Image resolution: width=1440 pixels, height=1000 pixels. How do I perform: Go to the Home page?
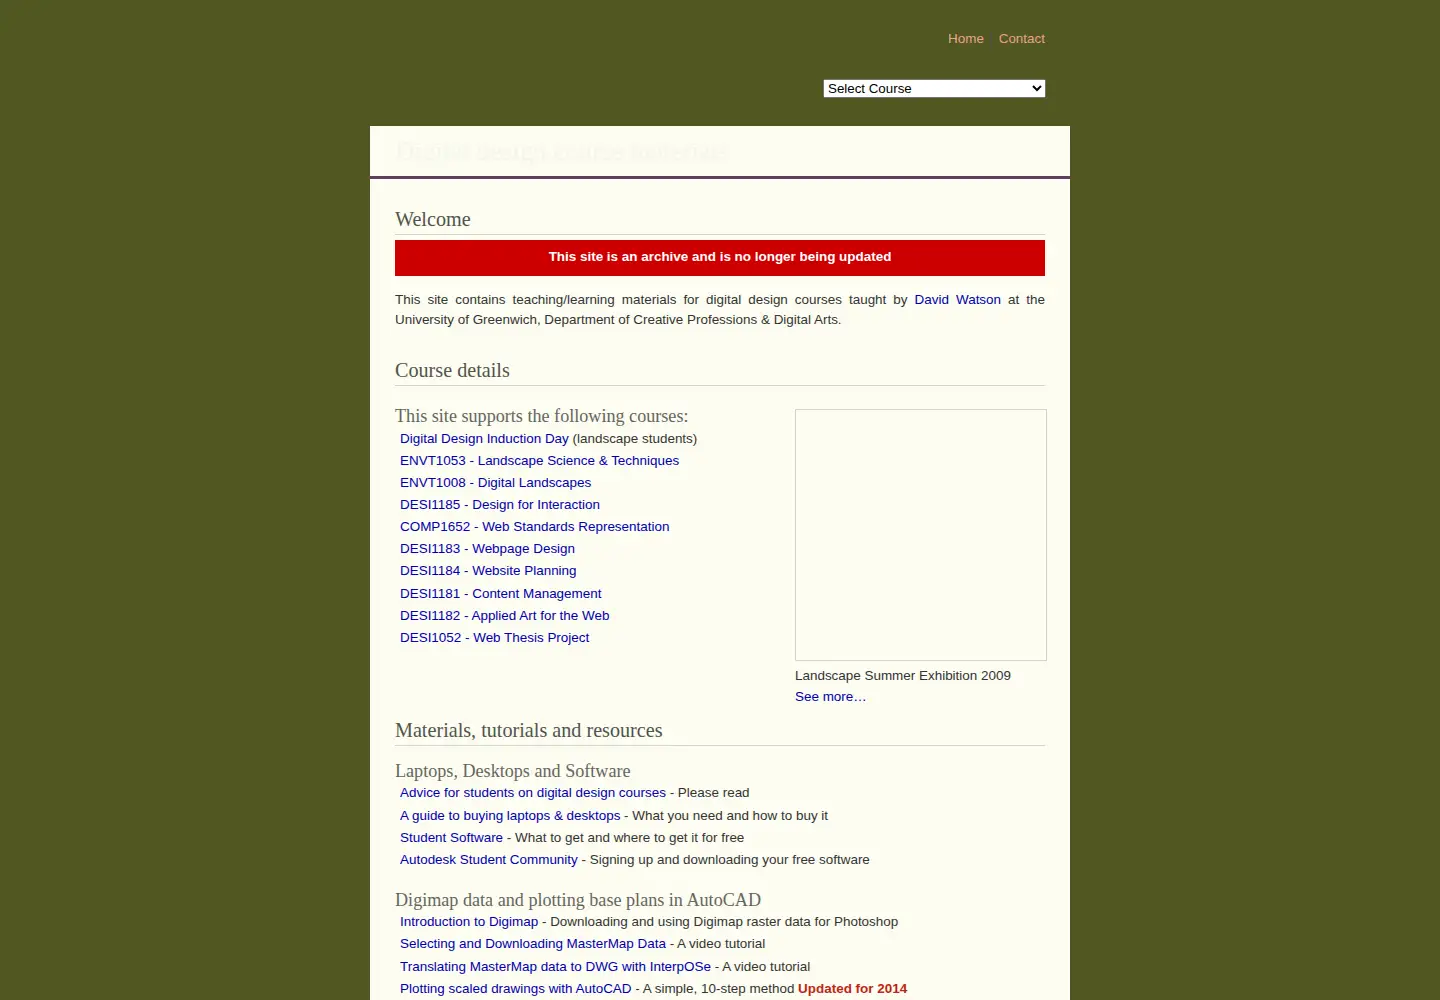[966, 39]
